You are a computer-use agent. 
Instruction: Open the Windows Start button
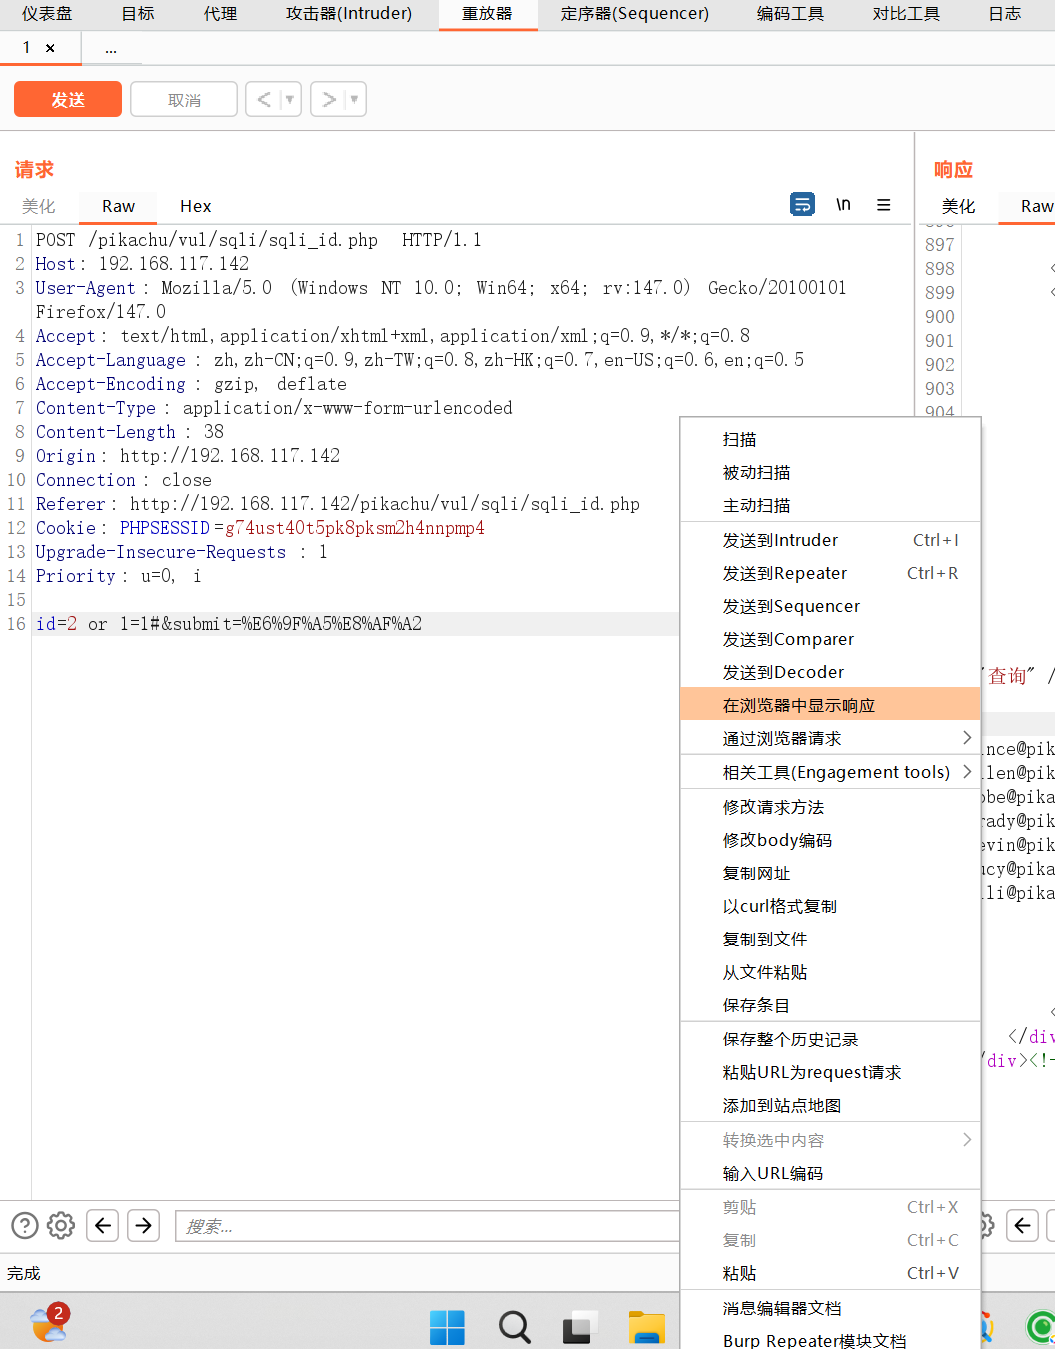pos(447,1327)
